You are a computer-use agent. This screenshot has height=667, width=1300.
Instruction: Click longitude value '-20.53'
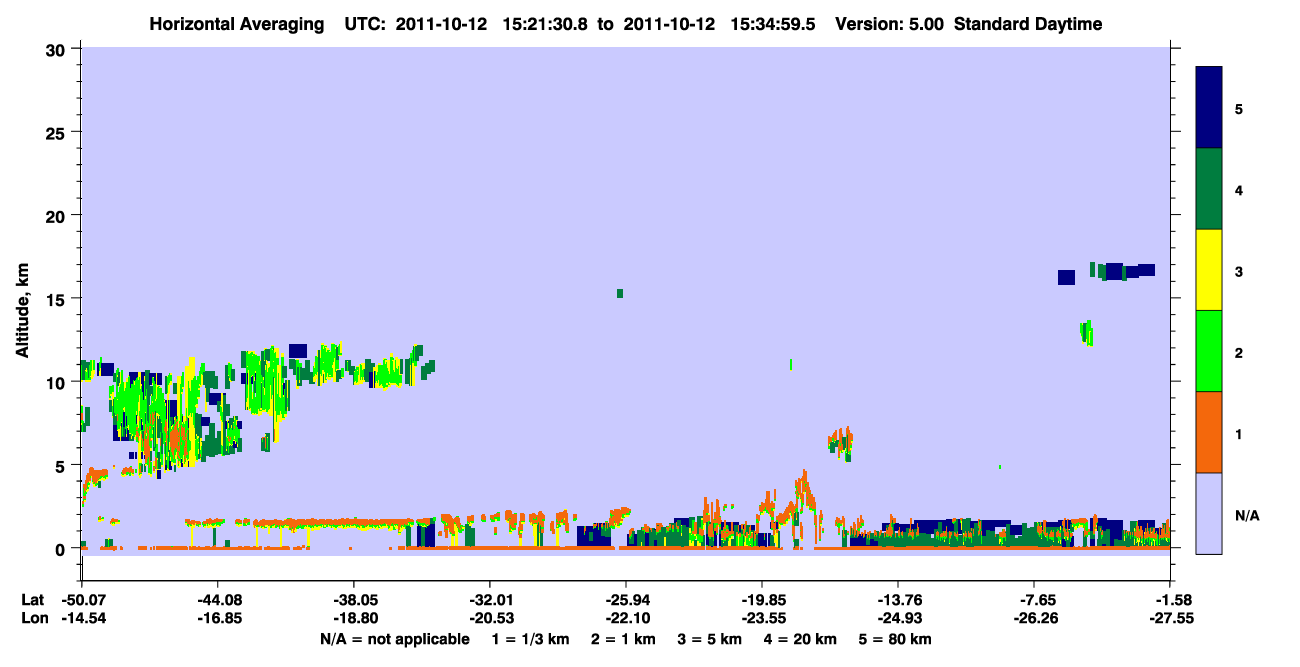click(489, 619)
